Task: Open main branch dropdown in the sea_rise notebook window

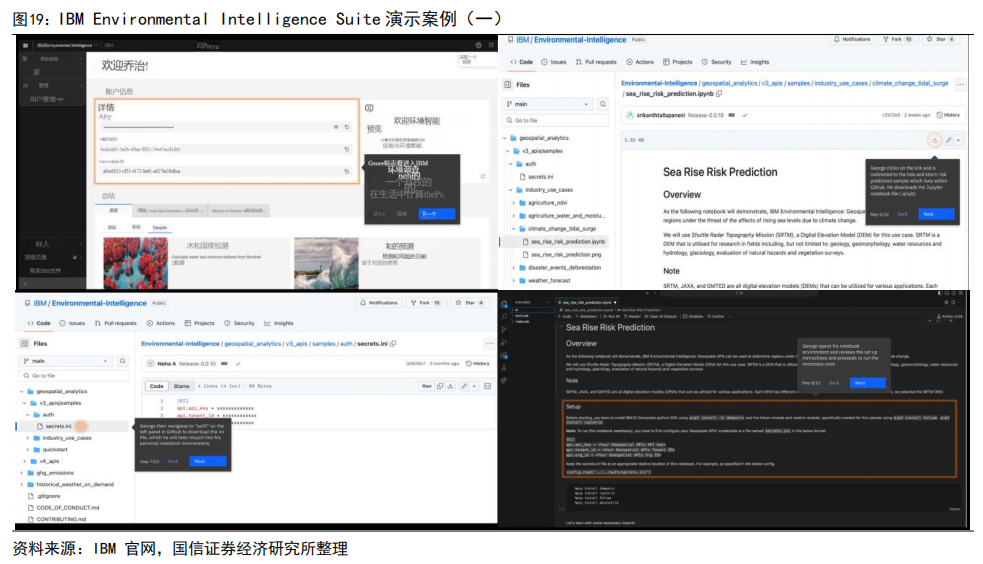Action: tap(547, 104)
